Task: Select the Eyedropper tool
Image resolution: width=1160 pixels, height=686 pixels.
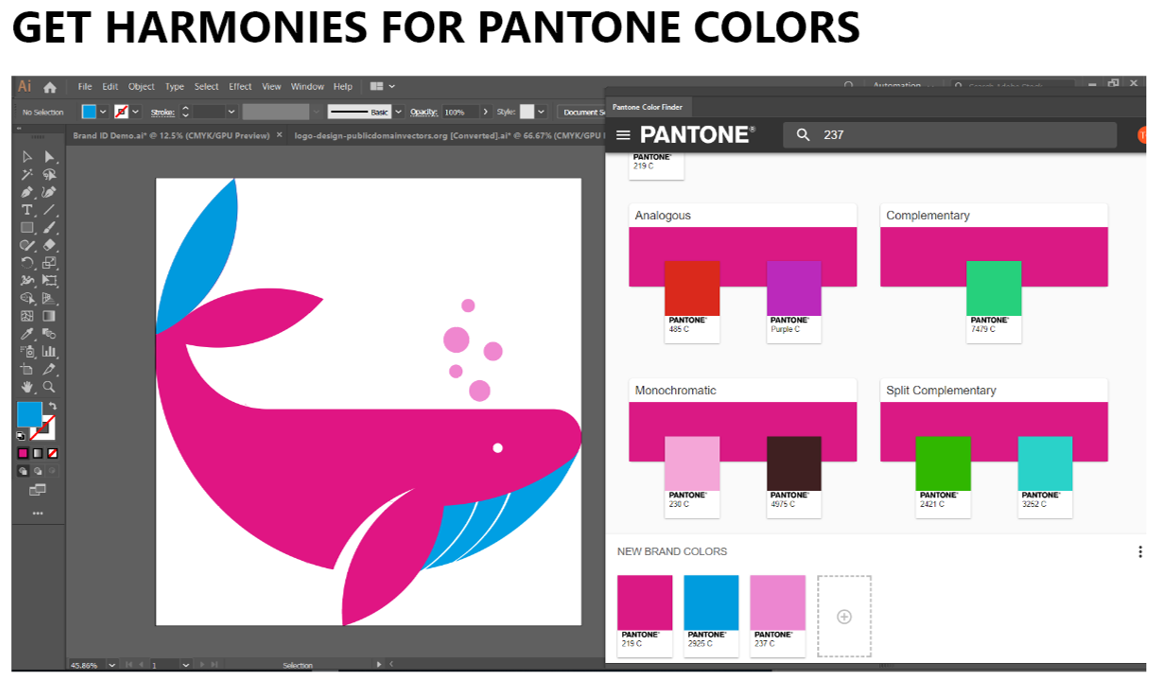Action: click(27, 334)
